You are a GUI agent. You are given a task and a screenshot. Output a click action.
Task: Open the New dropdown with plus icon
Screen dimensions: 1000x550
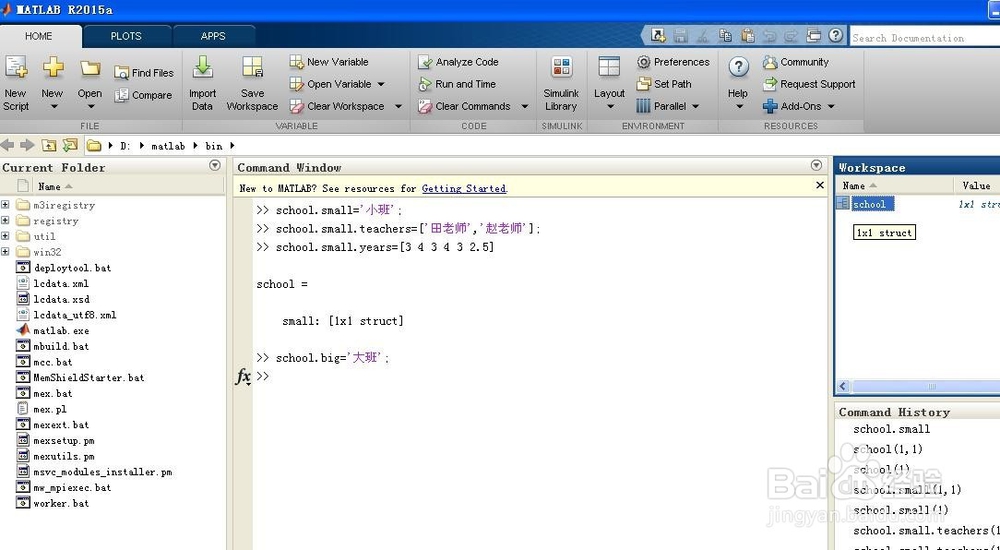click(x=52, y=83)
